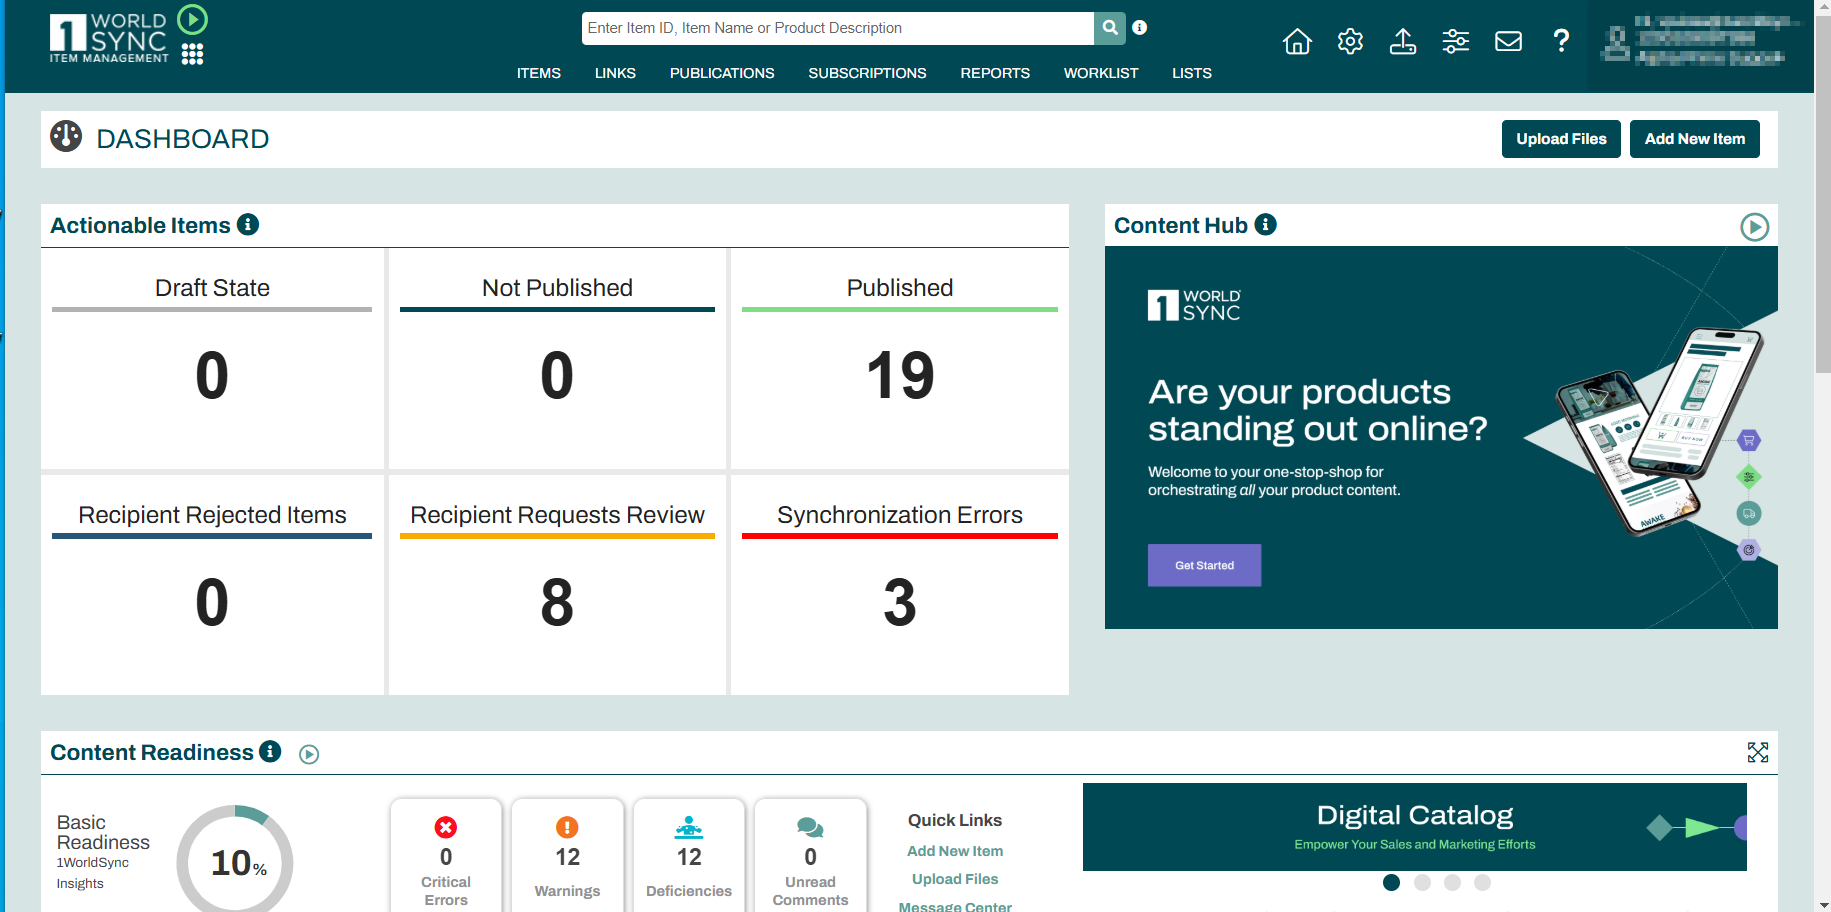Click the Critical Errors icon
1831x912 pixels.
446,827
